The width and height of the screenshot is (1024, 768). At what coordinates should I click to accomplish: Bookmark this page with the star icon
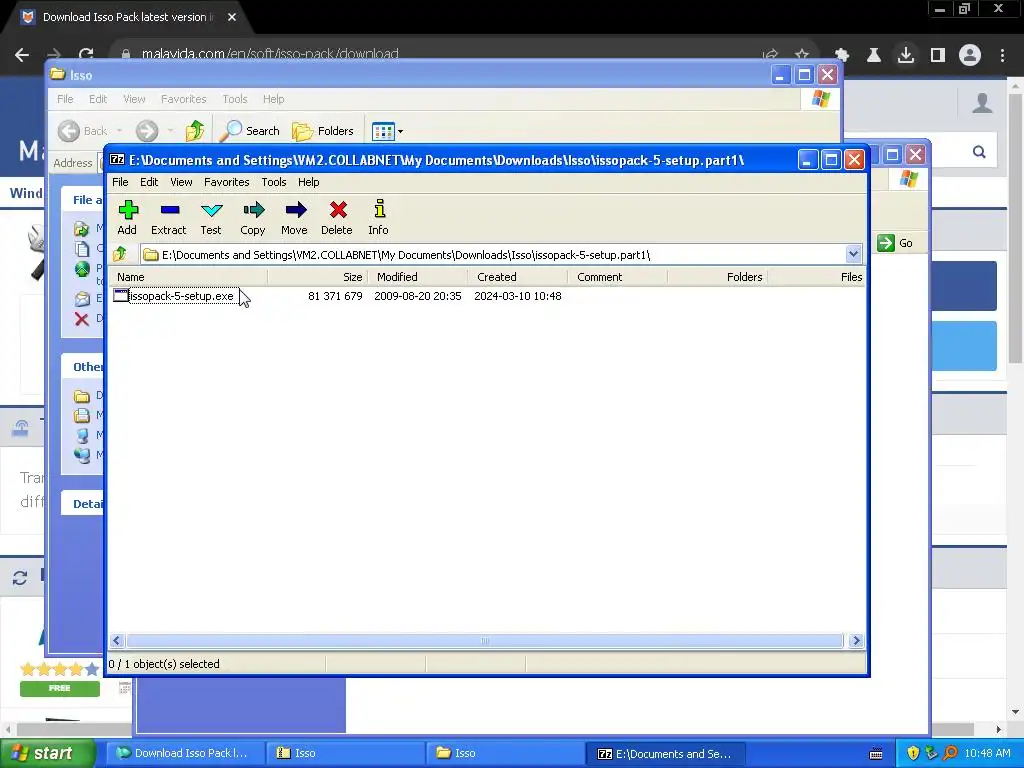click(x=802, y=55)
